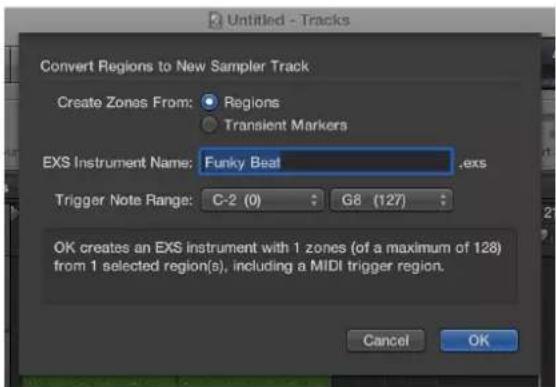The height and width of the screenshot is (387, 556).
Task: Select the Regions radio button
Action: [x=210, y=102]
